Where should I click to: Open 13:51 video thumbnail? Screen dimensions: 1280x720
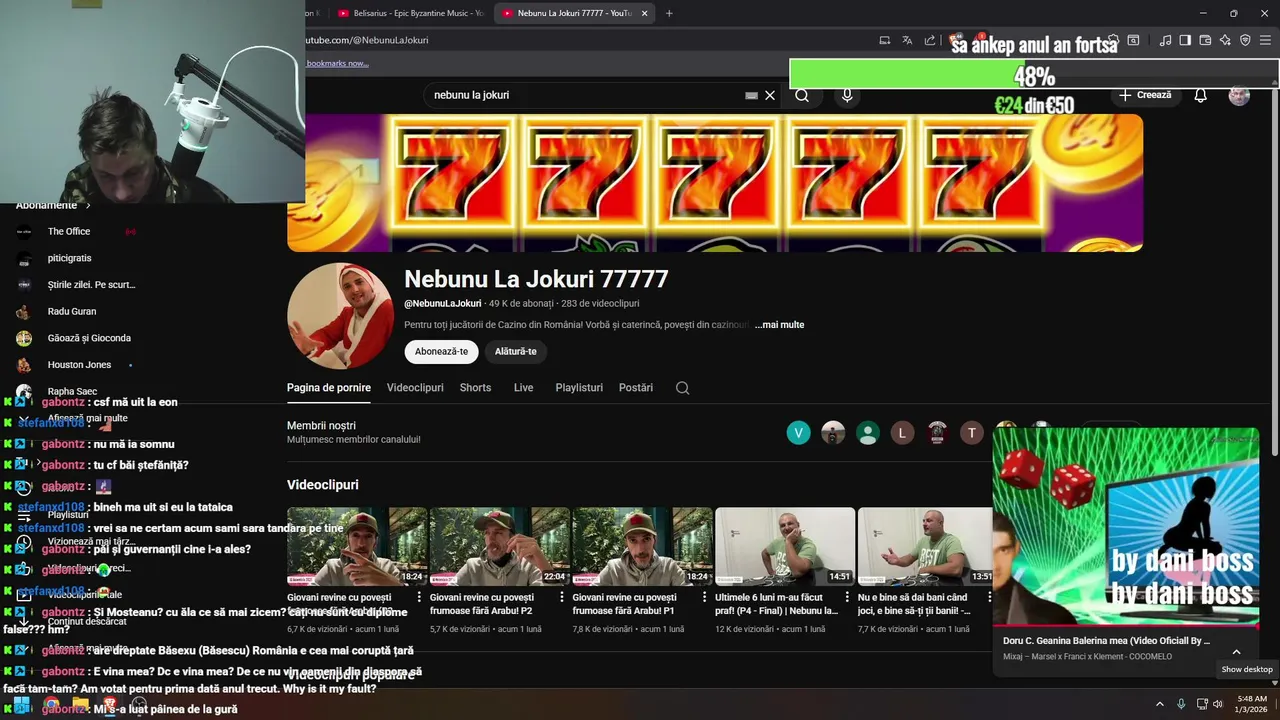[926, 546]
